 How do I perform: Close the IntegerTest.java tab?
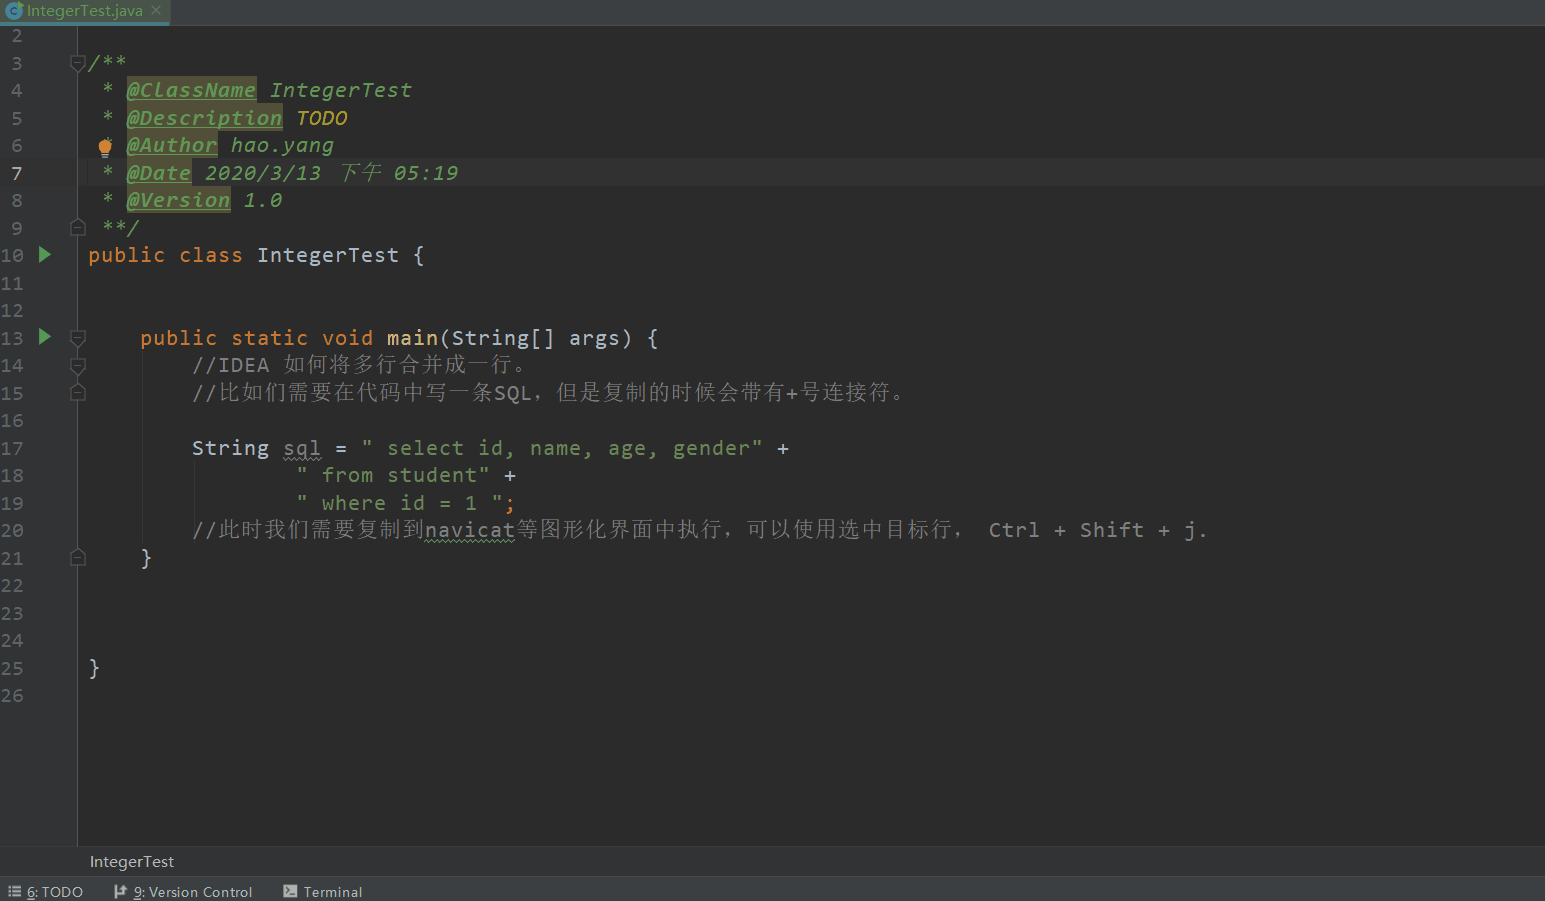pos(155,11)
